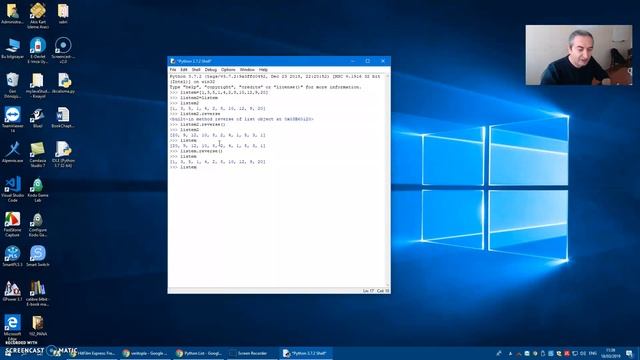This screenshot has width=640, height=360.
Task: Click the 'Col: 10' status bar entry
Action: pos(383,291)
